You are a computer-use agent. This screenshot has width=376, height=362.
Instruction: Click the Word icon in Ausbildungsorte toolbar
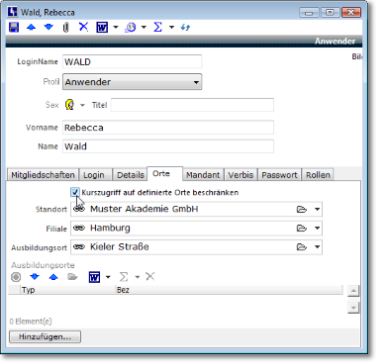(x=94, y=277)
